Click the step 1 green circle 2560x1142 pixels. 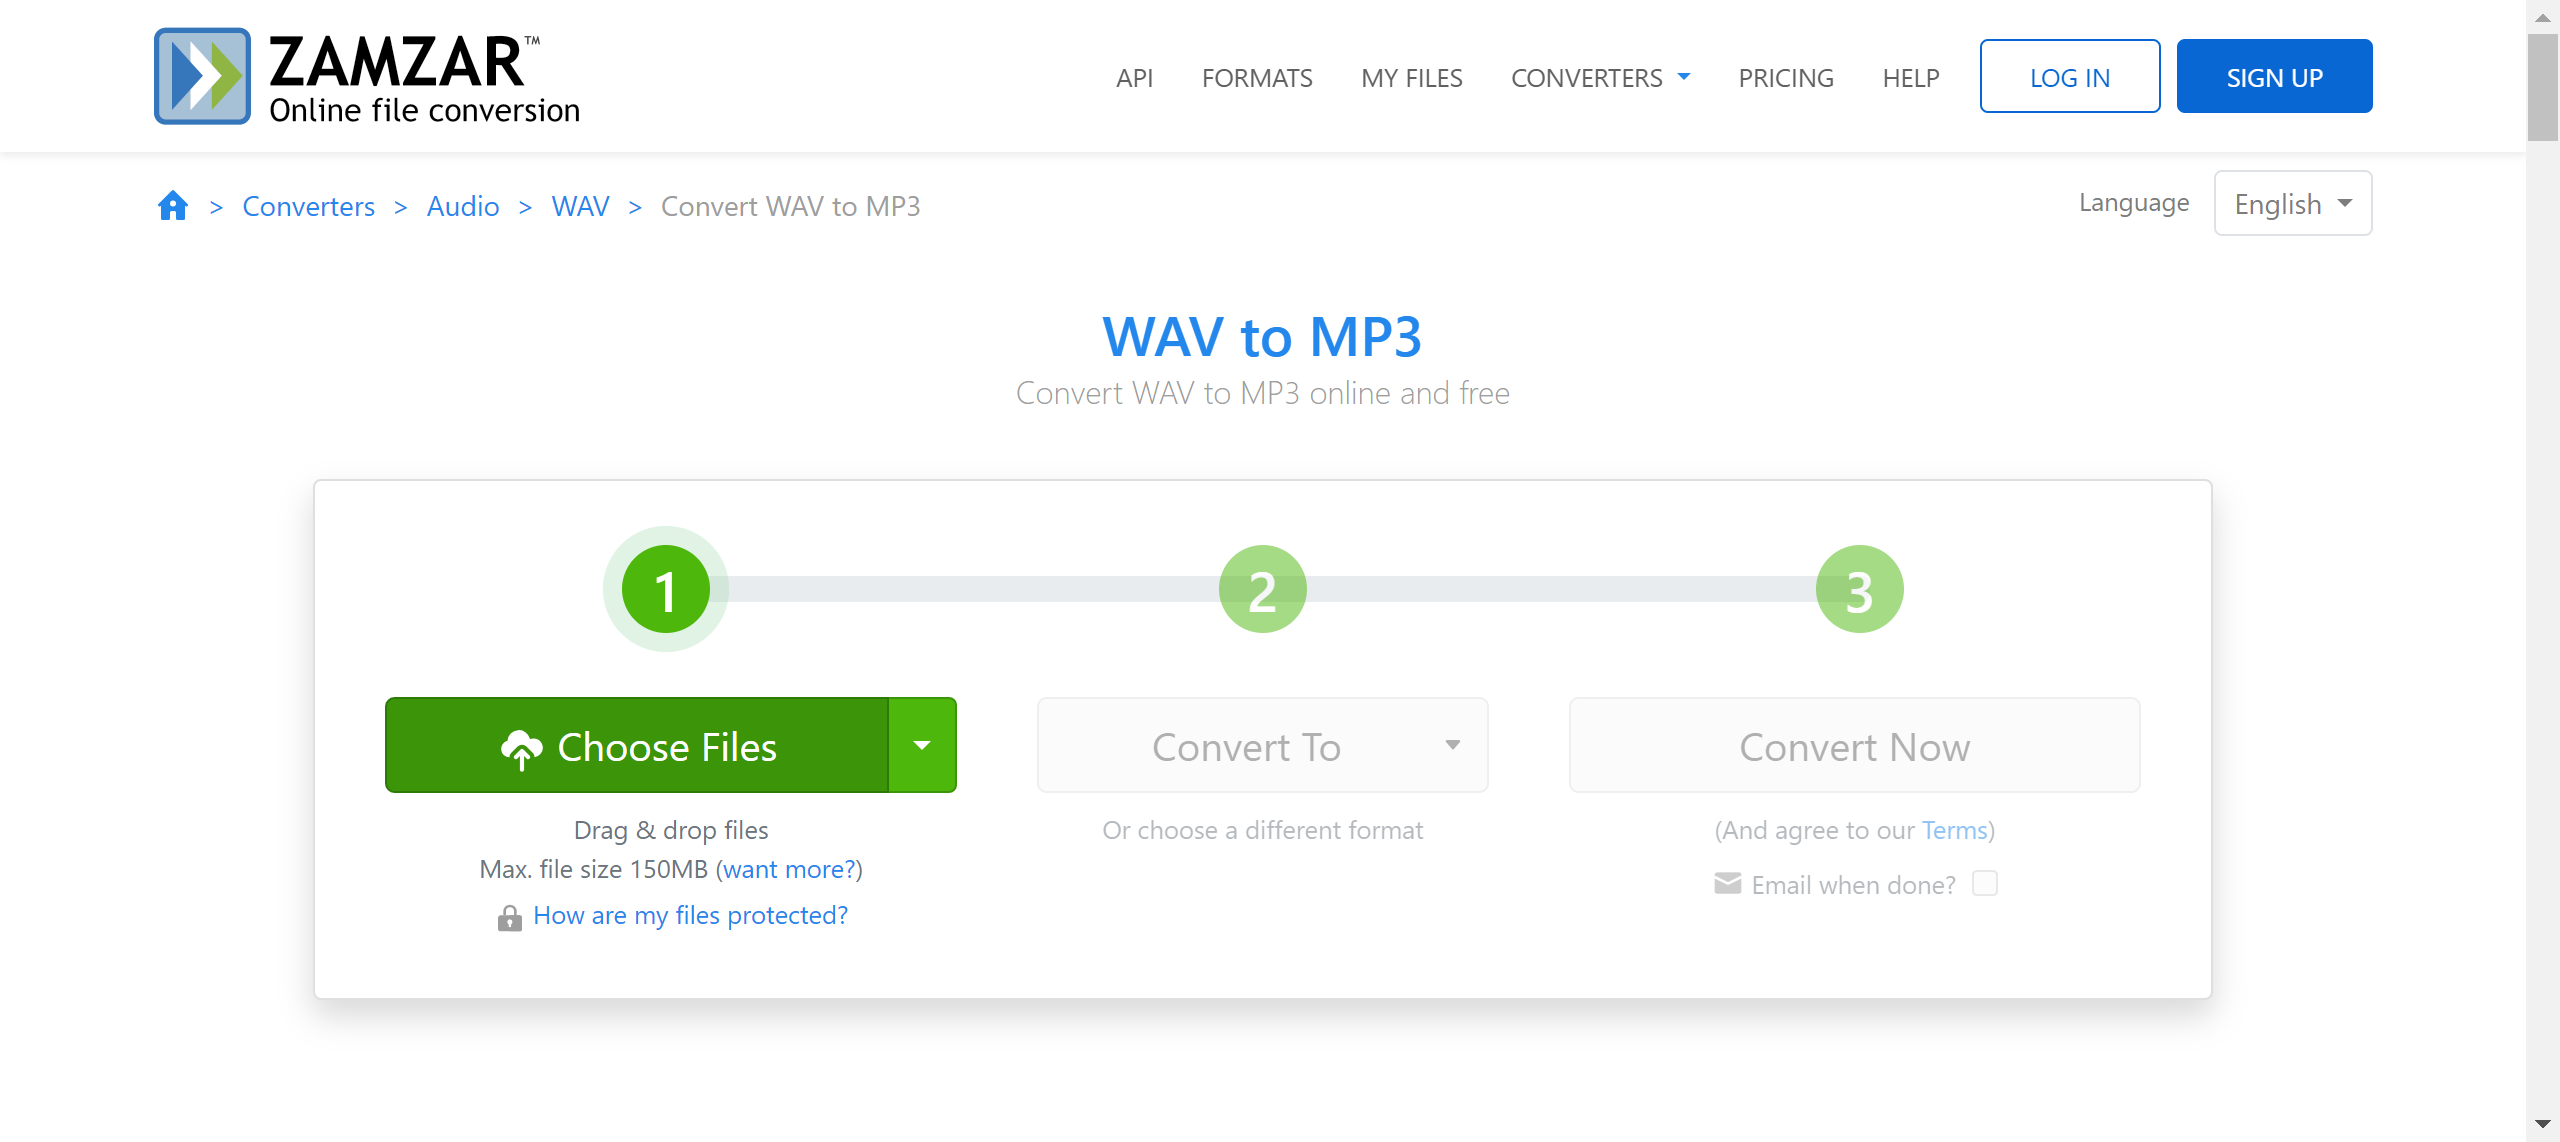pos(665,590)
